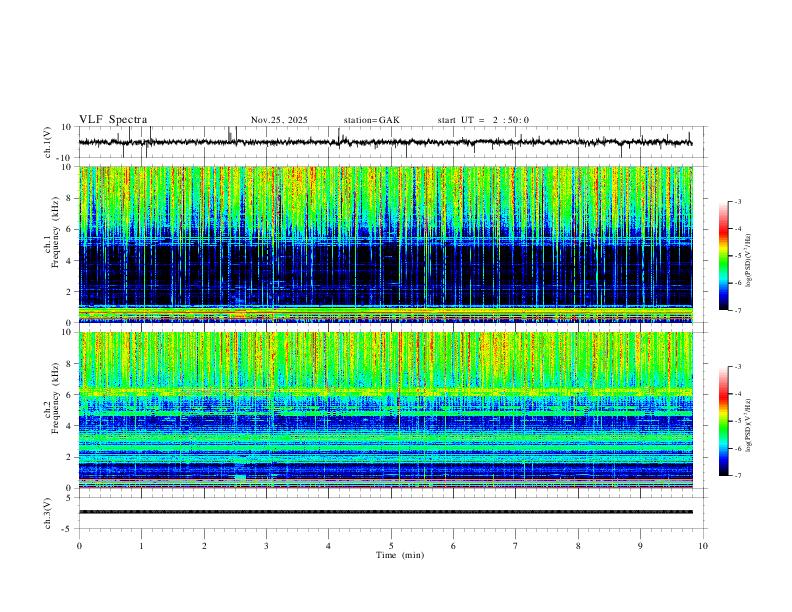Click the lower 'log(PSD)(V²/Hz)' colorbar label
Image resolution: width=792 pixels, height=612 pixels.
point(748,425)
